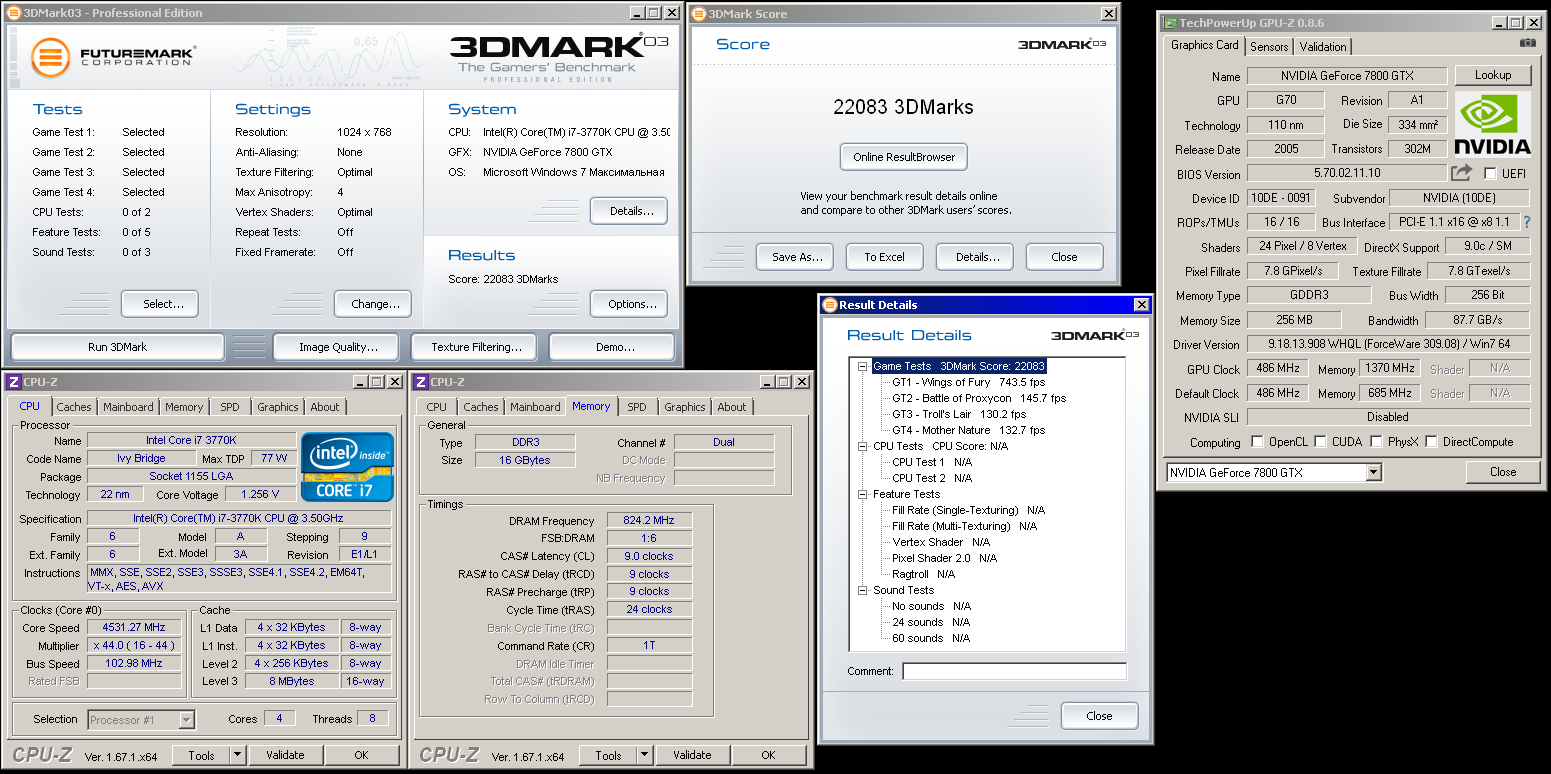Switch to Graphics tab in CPU-Z memory window
The image size is (1551, 774).
[x=685, y=407]
